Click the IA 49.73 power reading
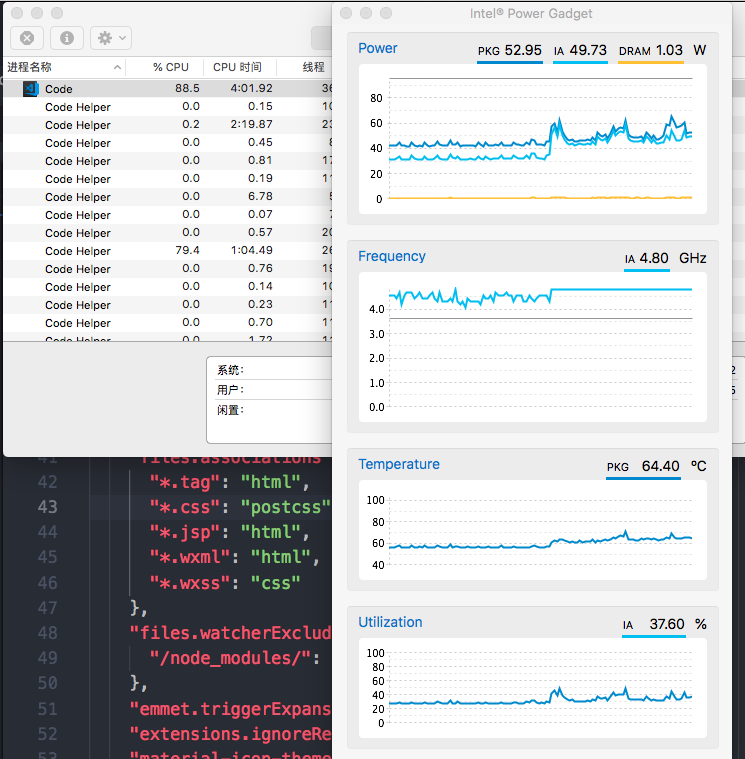The height and width of the screenshot is (759, 745). pos(580,51)
